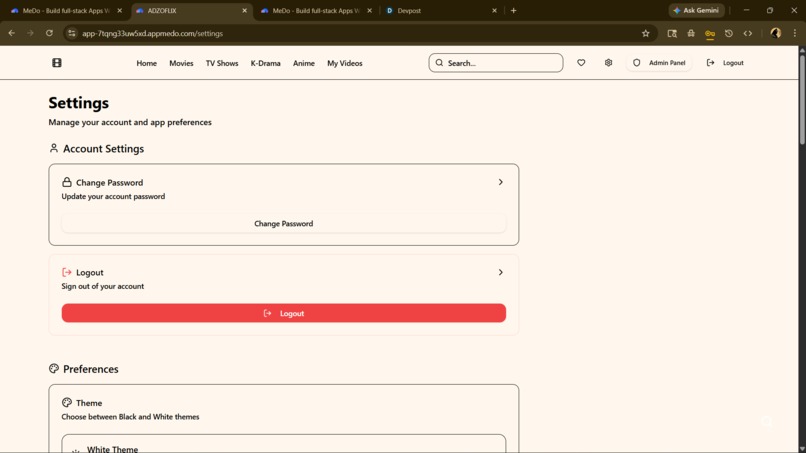Open the Movies section
Image resolution: width=806 pixels, height=453 pixels.
[181, 63]
